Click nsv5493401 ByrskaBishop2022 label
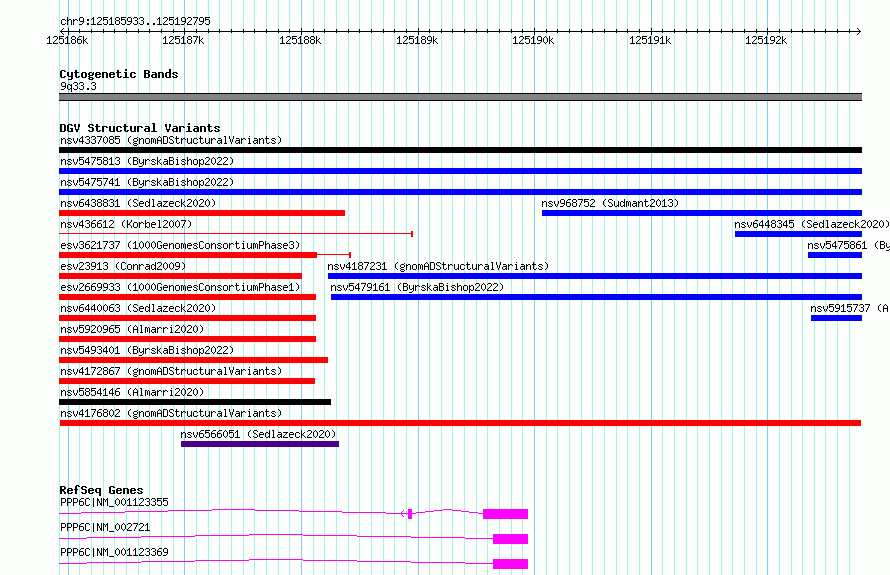890x575 pixels. point(147,350)
